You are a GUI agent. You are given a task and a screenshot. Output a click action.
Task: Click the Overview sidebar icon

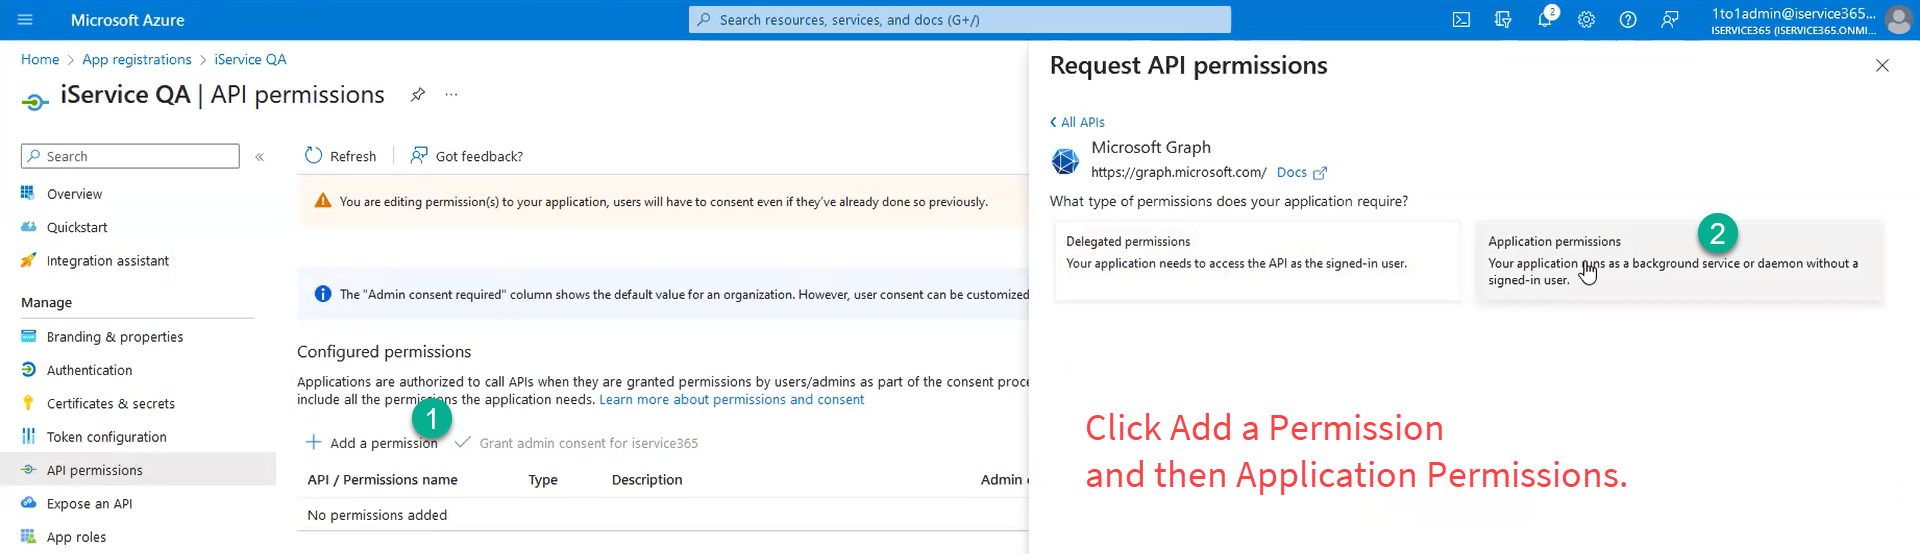click(28, 193)
